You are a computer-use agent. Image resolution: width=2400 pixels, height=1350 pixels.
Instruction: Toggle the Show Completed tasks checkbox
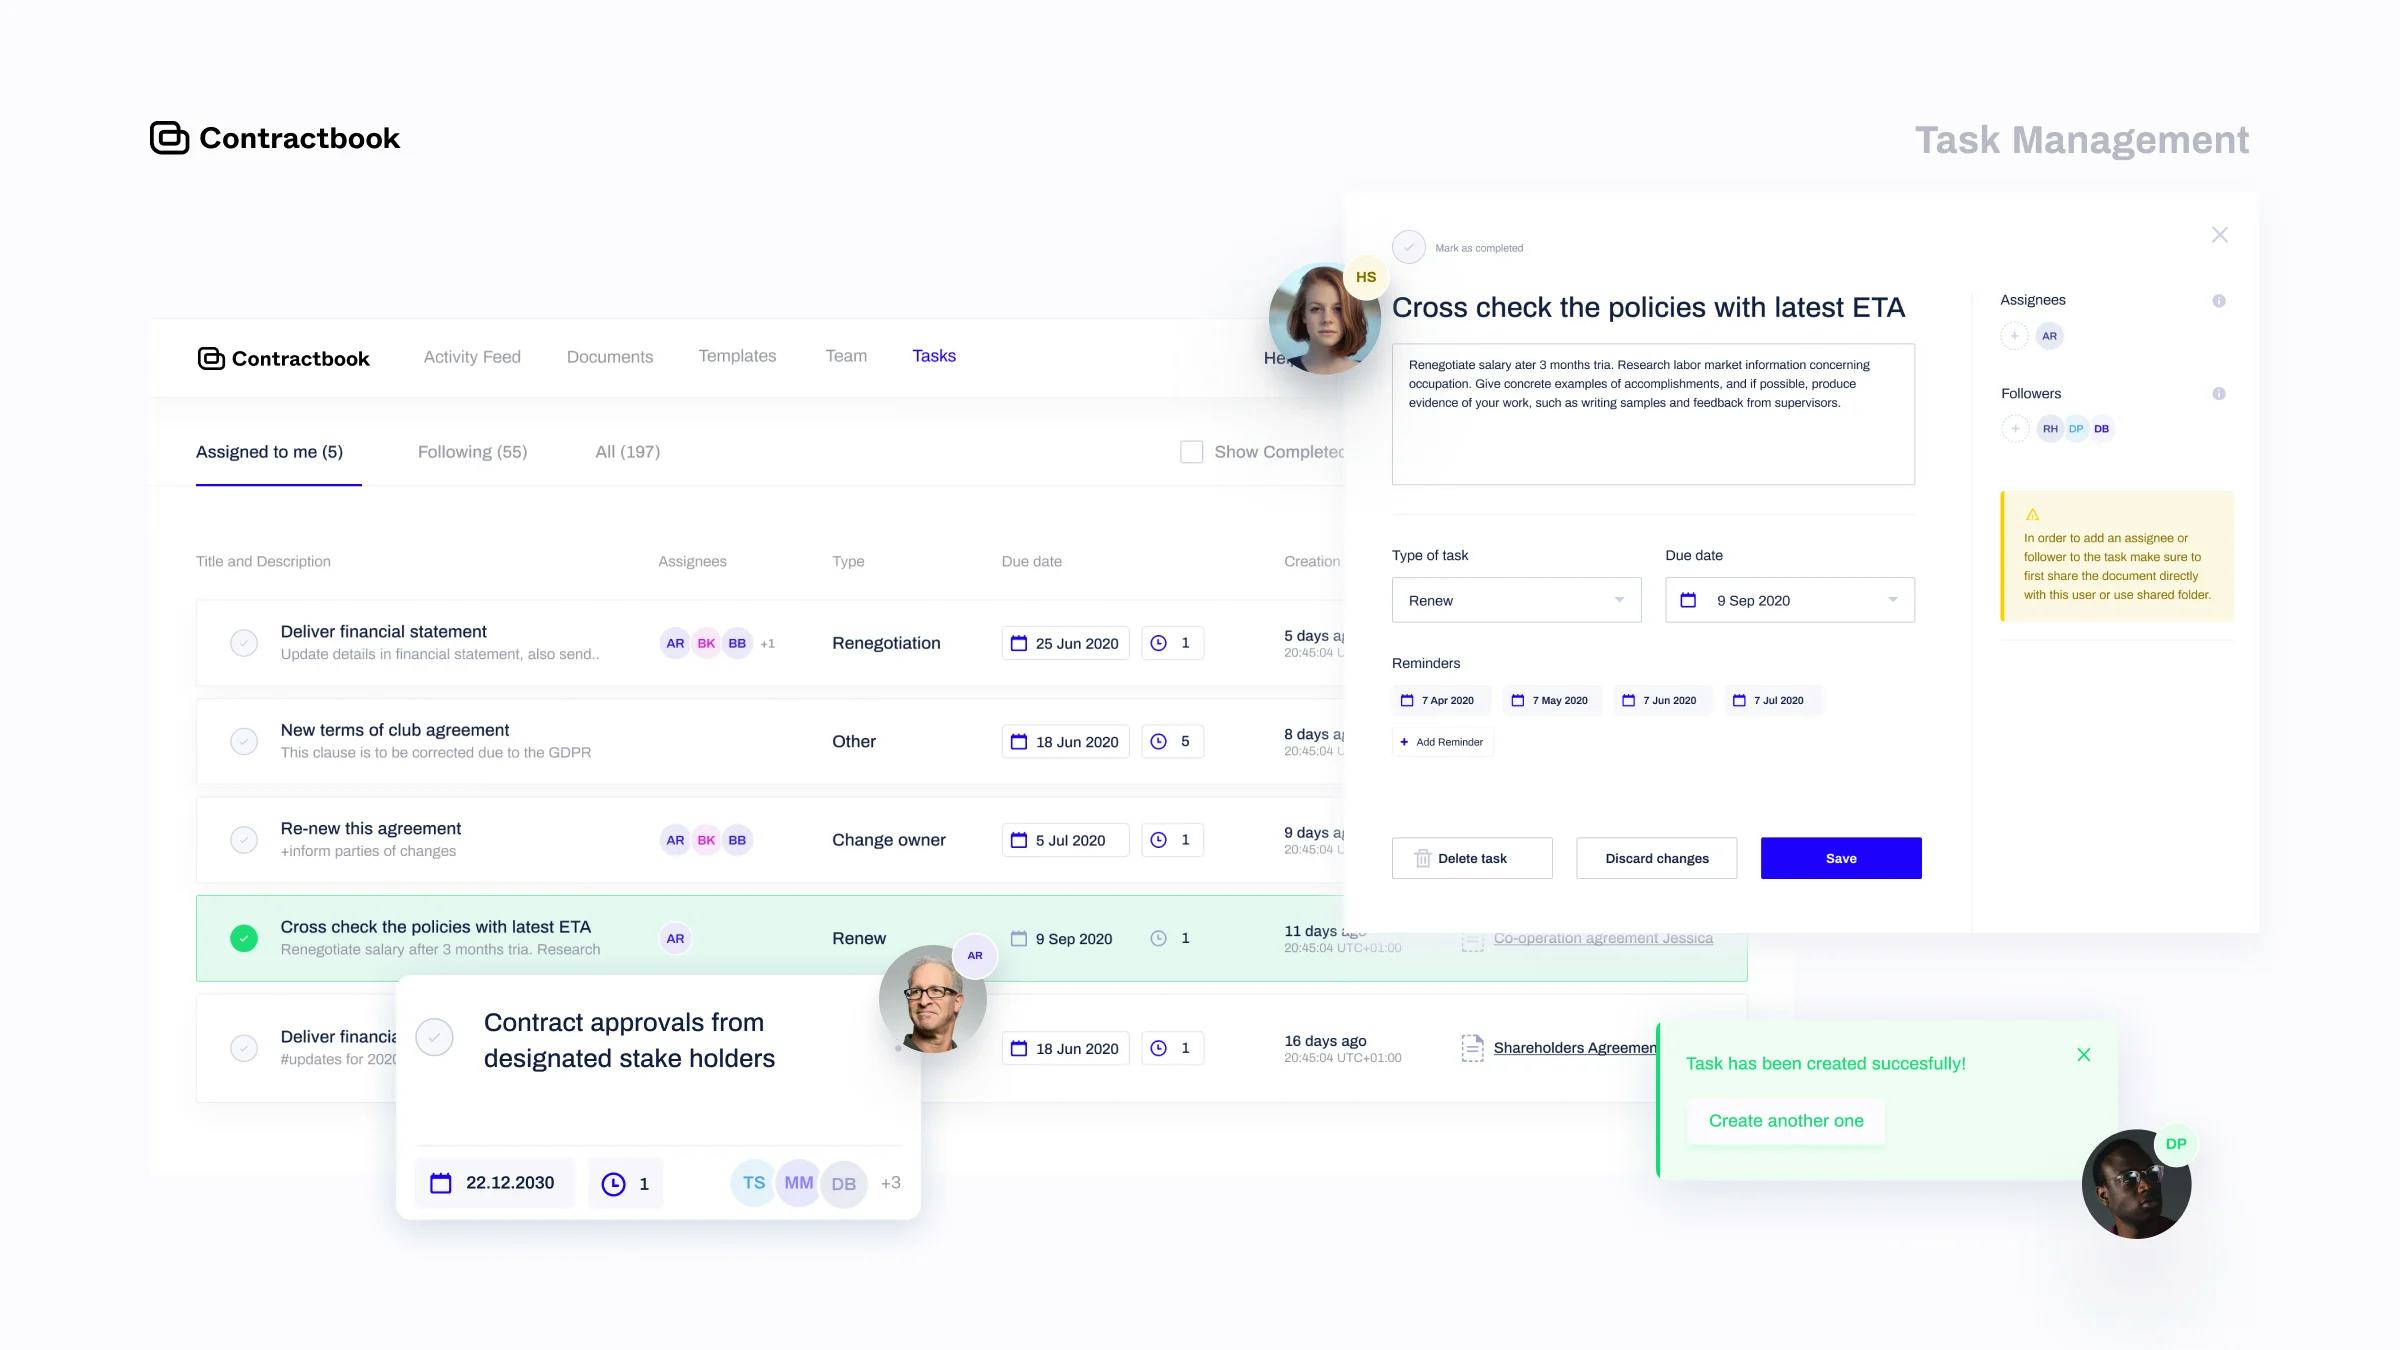pyautogui.click(x=1192, y=452)
